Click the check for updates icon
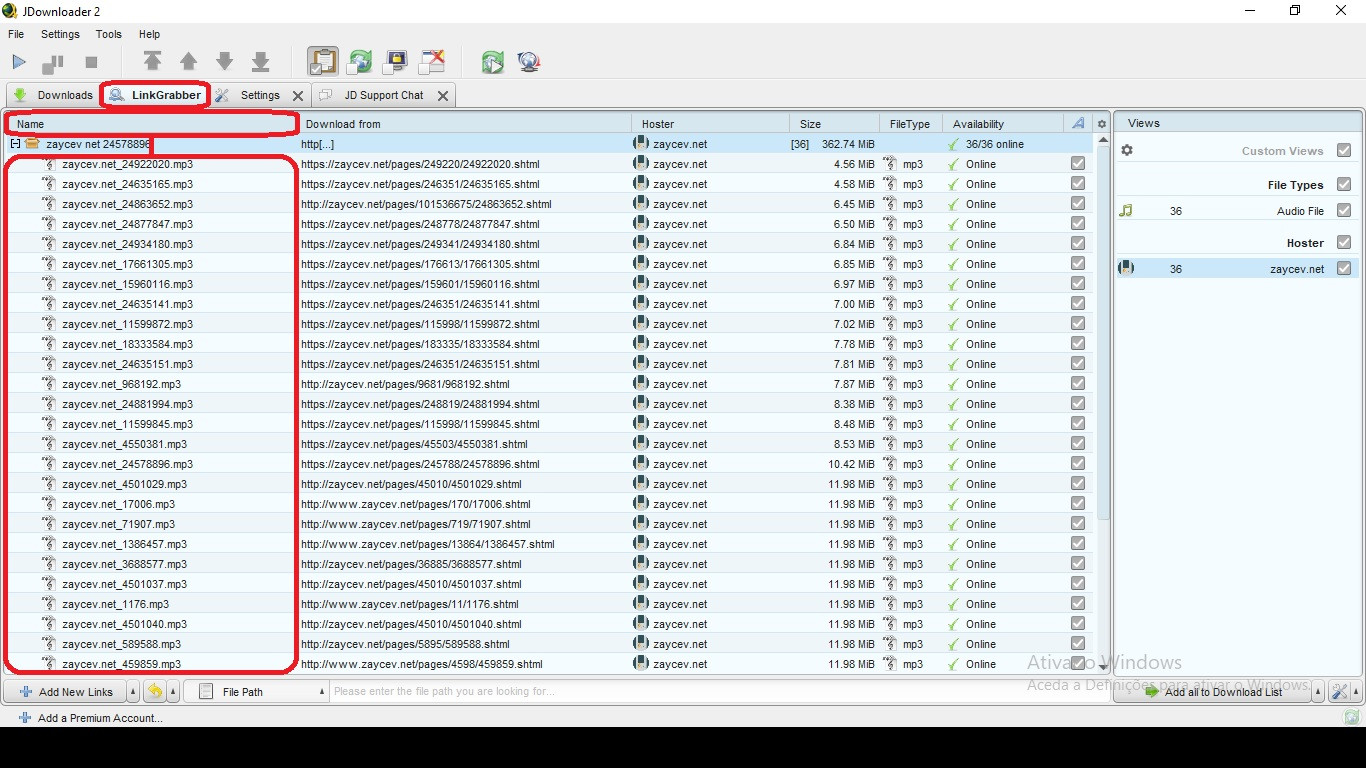The width and height of the screenshot is (1366, 768). click(x=492, y=62)
